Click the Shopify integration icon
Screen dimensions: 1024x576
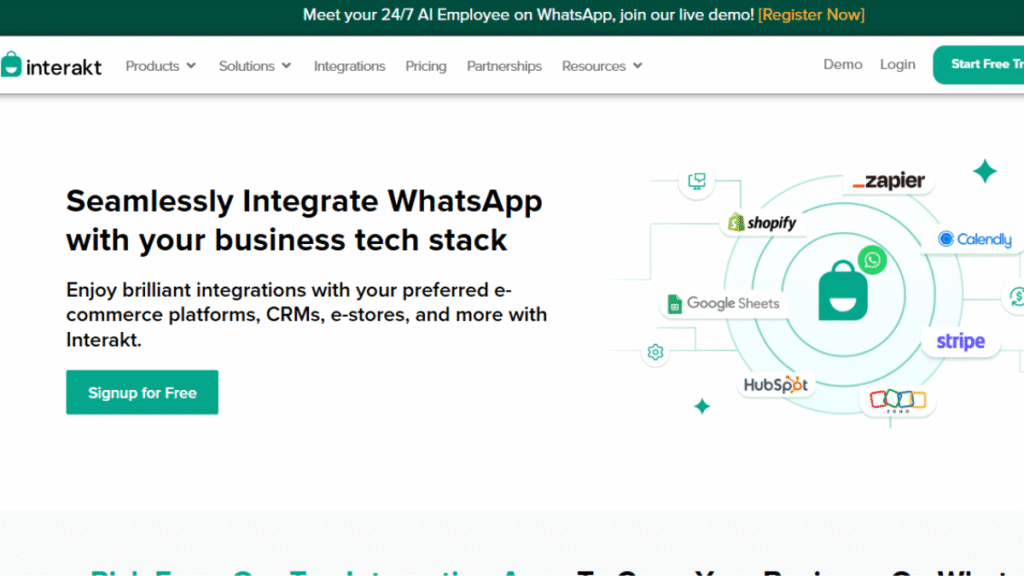pyautogui.click(x=763, y=222)
